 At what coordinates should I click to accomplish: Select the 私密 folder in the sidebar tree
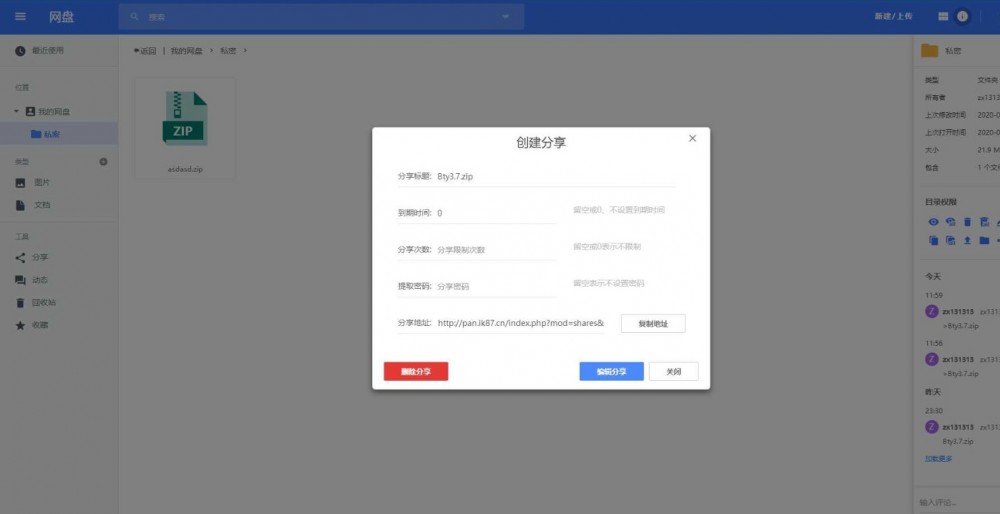[50, 133]
